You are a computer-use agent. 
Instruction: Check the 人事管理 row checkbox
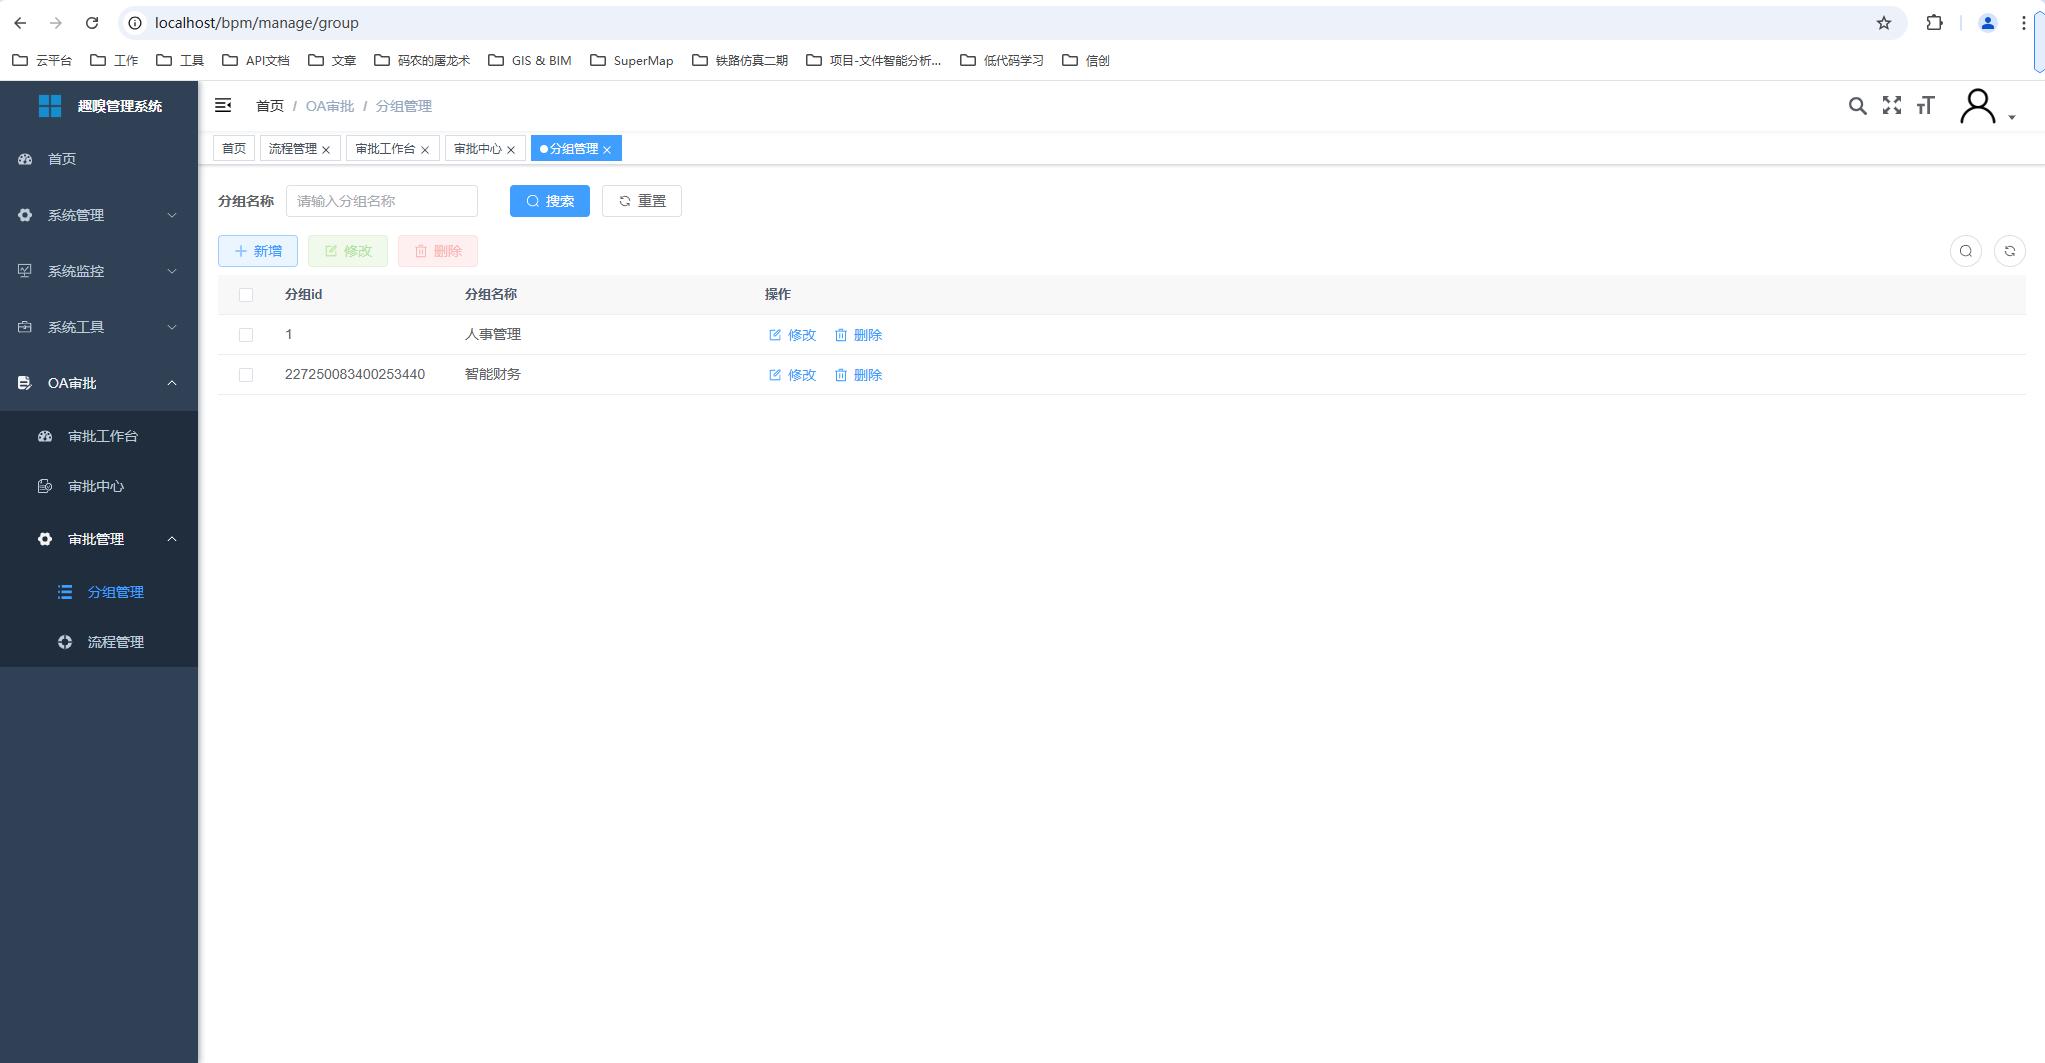click(246, 335)
